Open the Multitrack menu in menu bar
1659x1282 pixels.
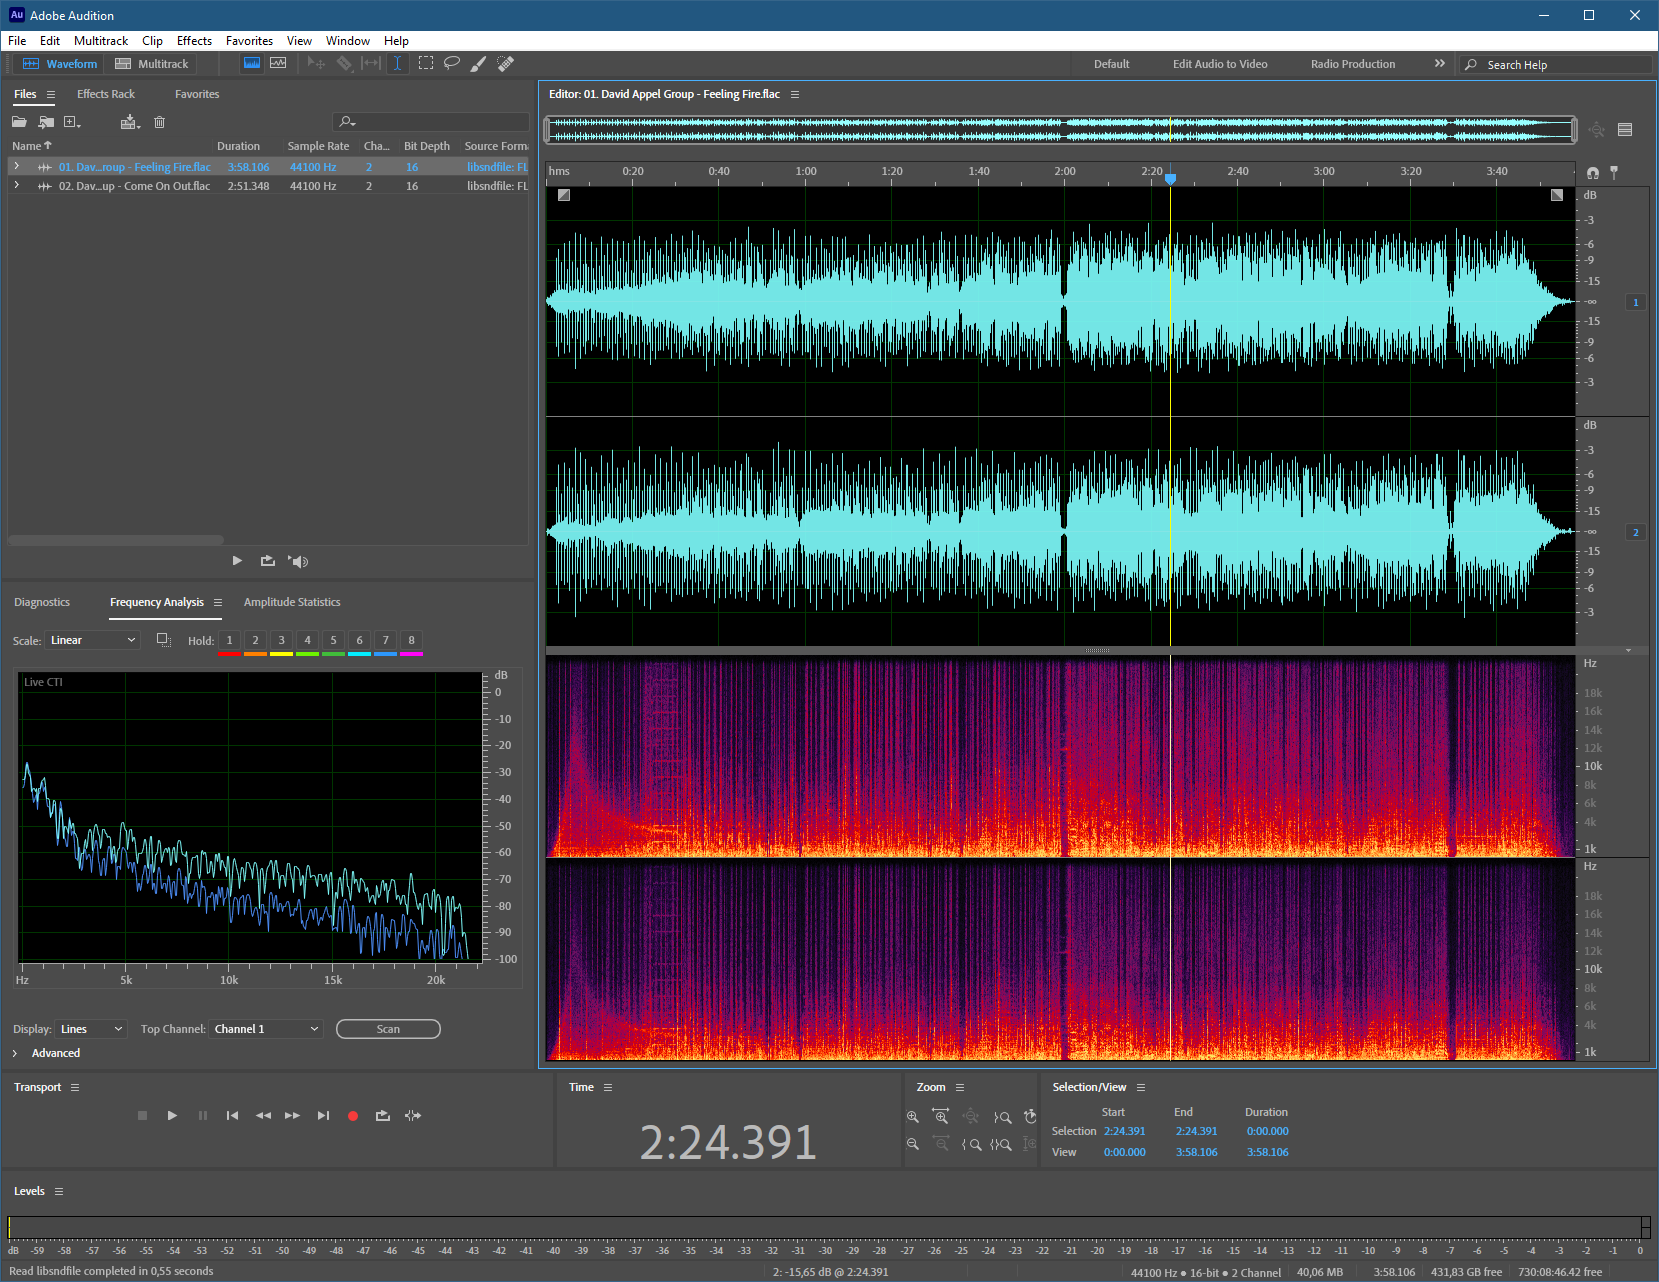point(101,41)
